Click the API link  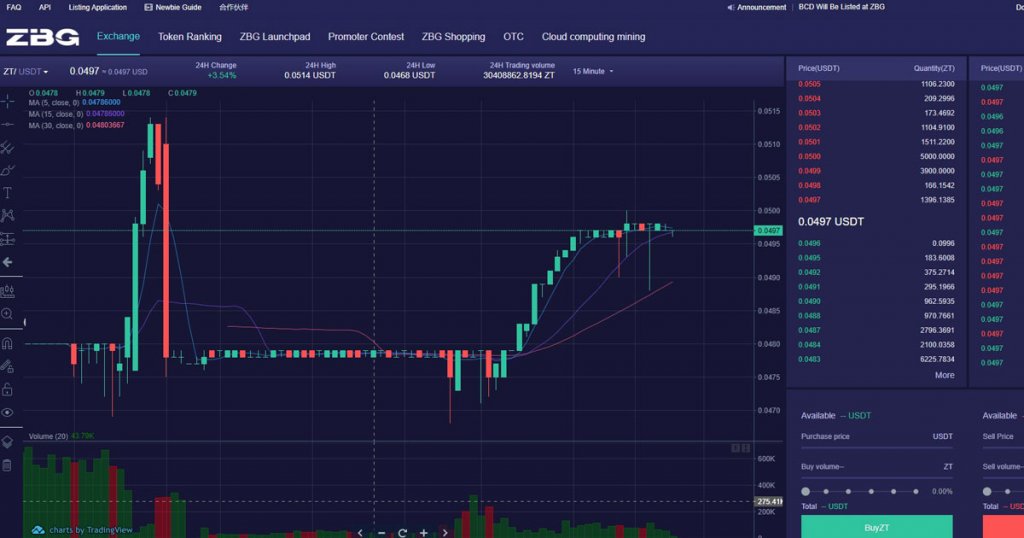coord(44,7)
